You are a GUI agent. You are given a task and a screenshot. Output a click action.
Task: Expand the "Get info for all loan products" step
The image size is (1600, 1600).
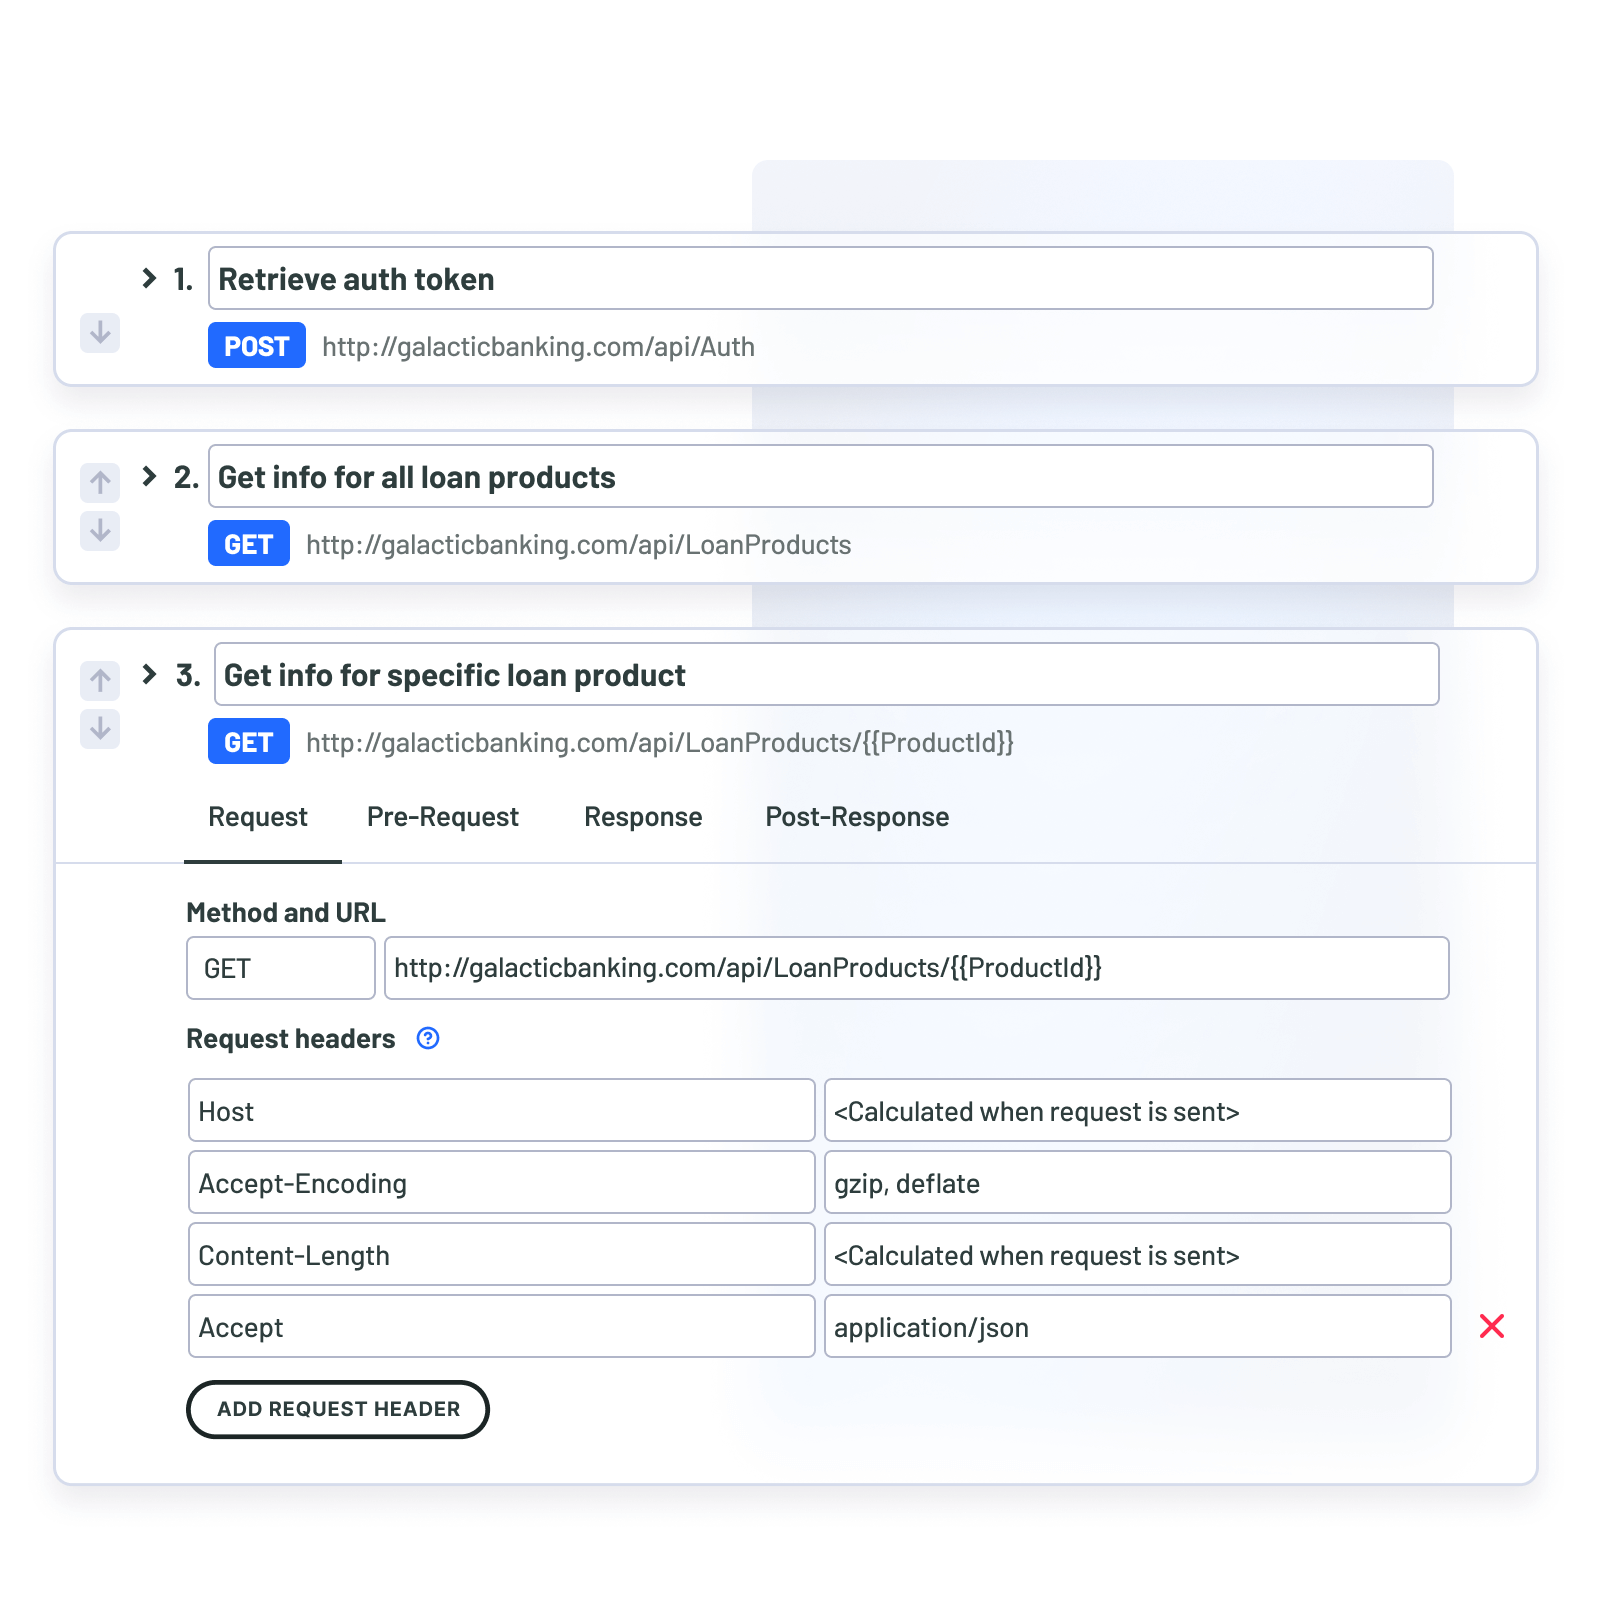(148, 476)
